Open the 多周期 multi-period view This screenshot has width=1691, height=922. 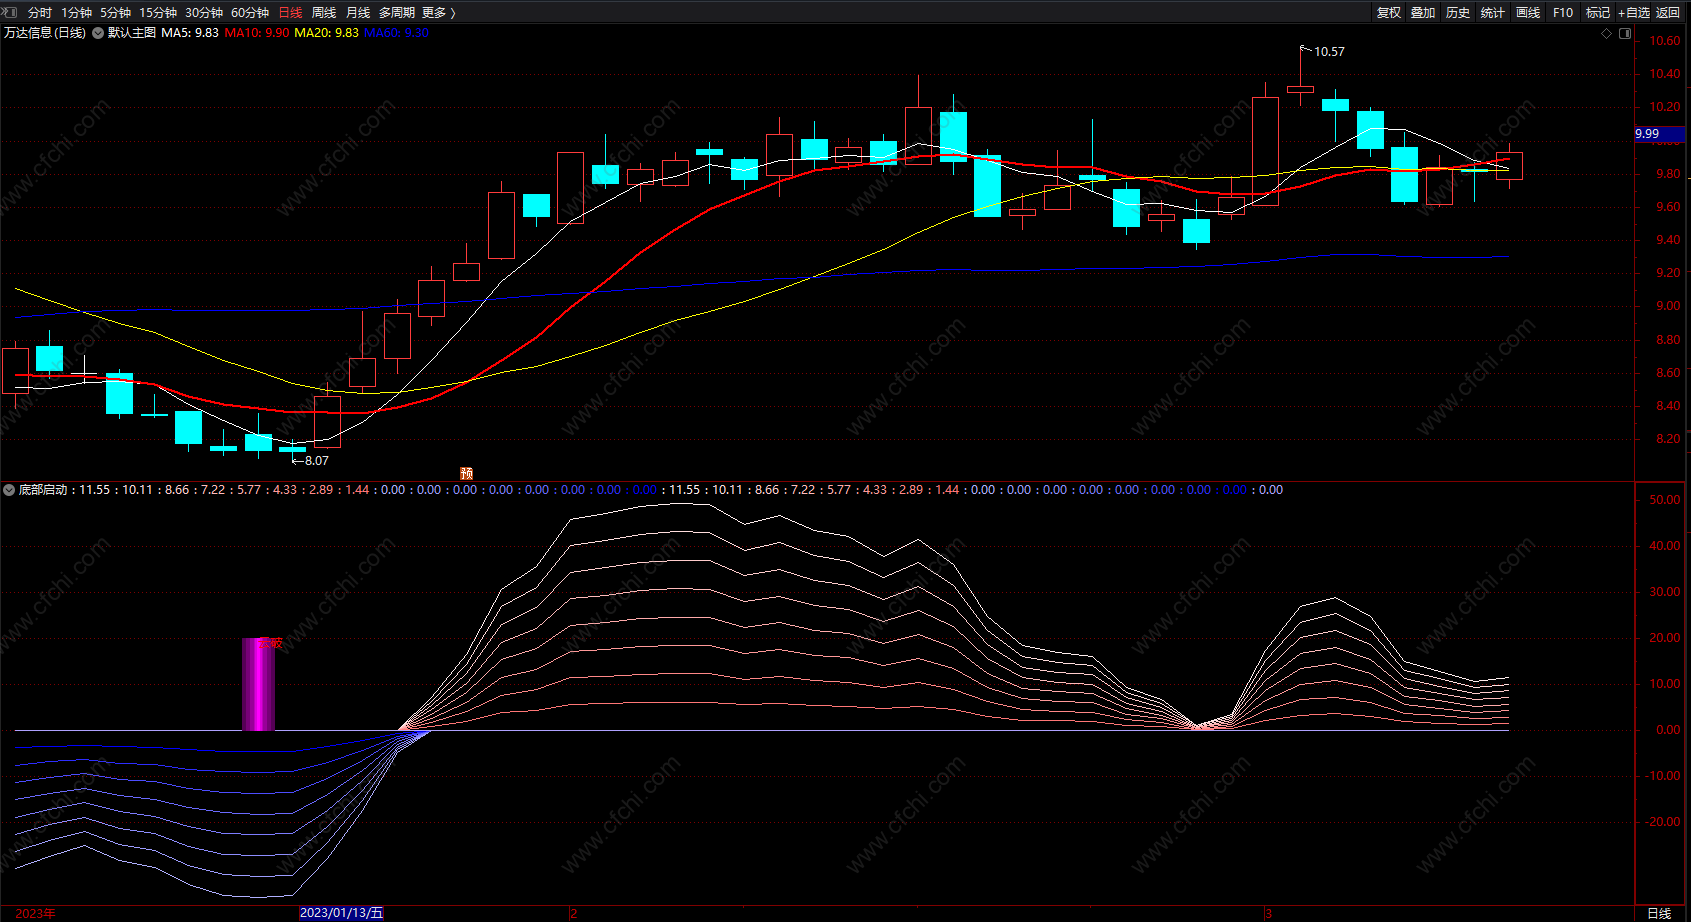point(397,12)
